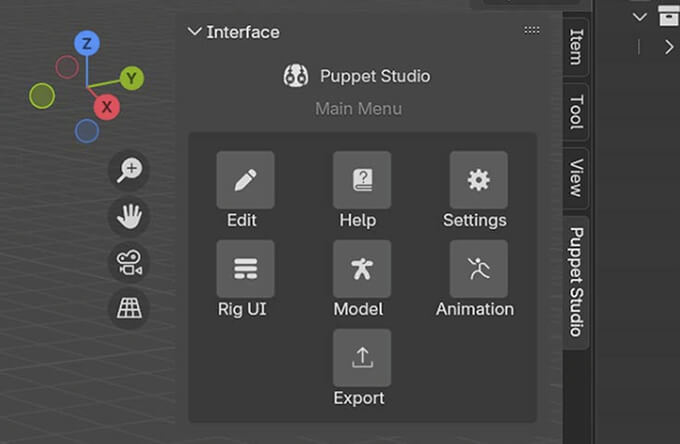Screen dimensions: 680x444
Task: Click the red X axis on gizmo
Action: (x=107, y=106)
